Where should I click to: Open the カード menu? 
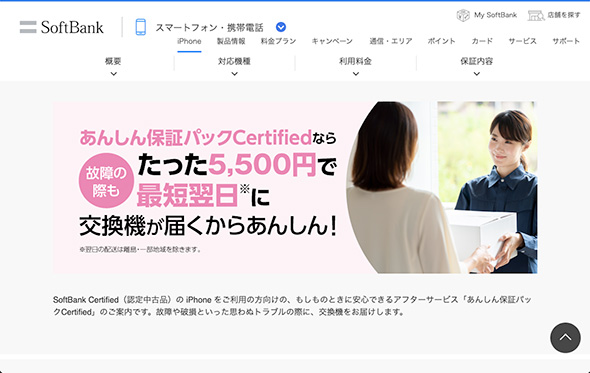482,41
